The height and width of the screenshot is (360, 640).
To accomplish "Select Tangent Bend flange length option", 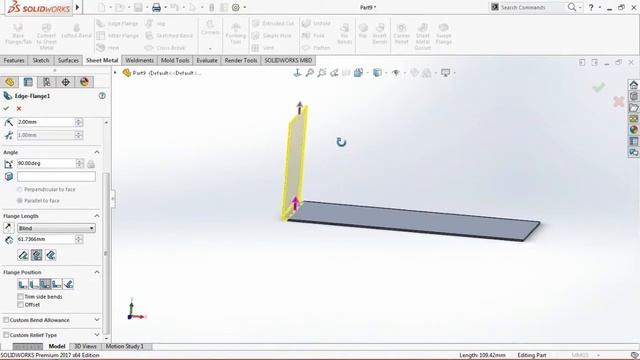I will 51,255.
